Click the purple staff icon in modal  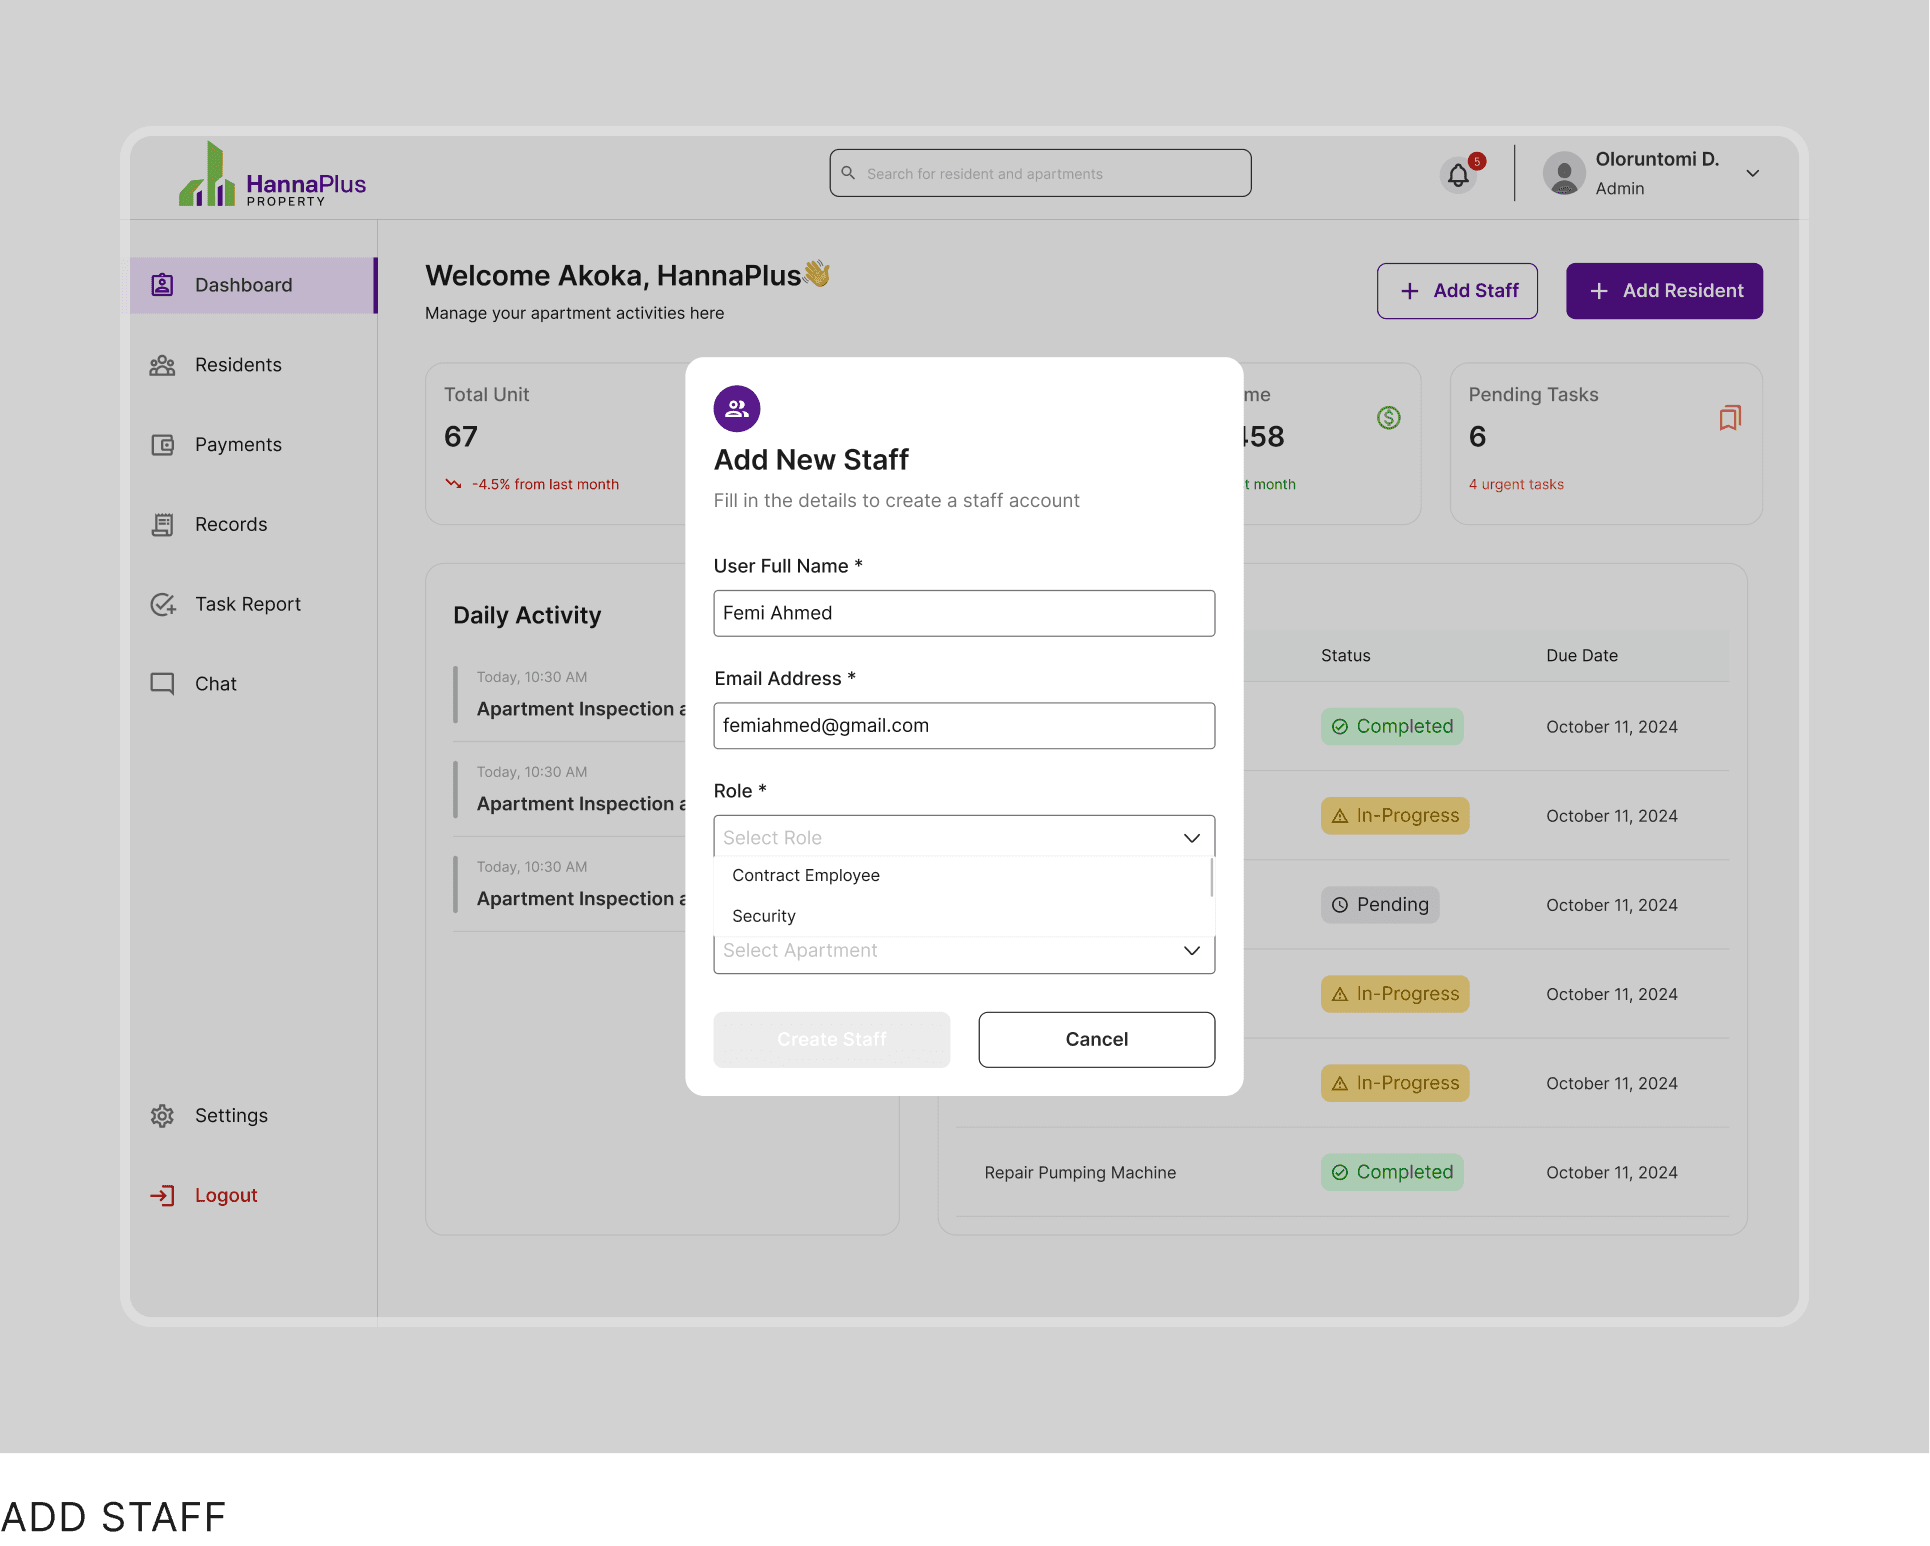pyautogui.click(x=737, y=408)
